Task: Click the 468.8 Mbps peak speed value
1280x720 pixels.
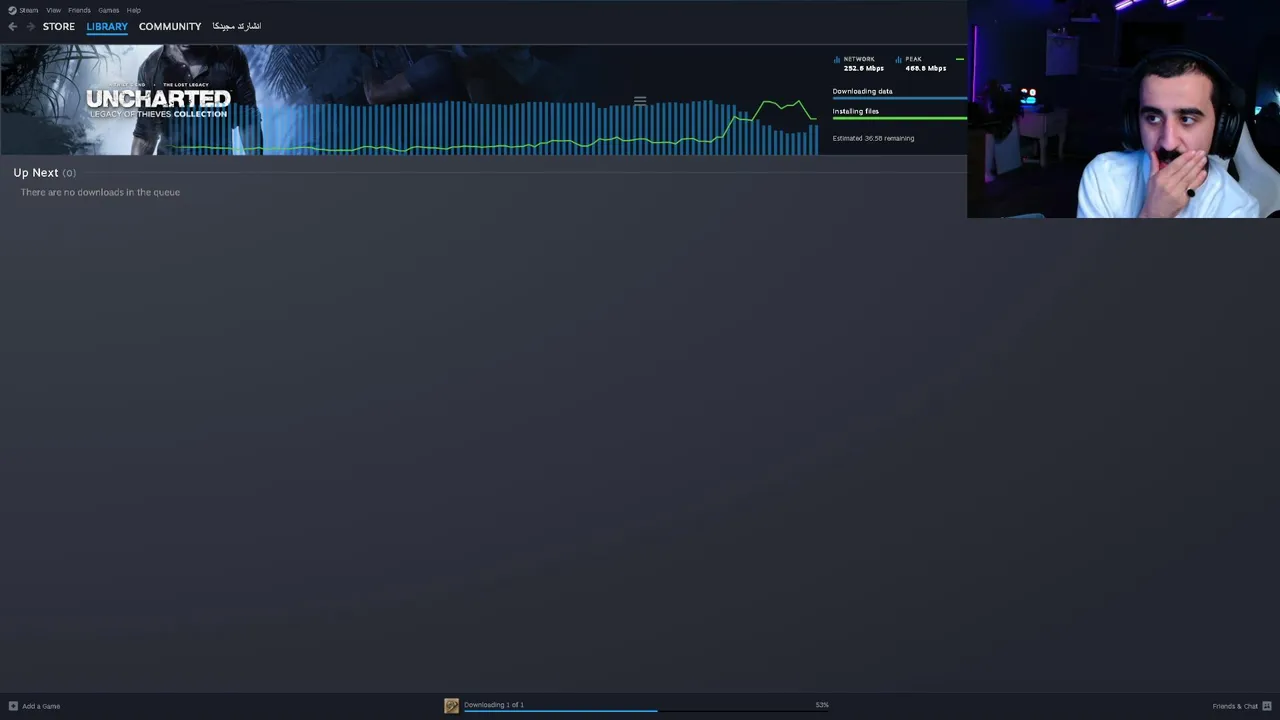Action: click(x=926, y=68)
